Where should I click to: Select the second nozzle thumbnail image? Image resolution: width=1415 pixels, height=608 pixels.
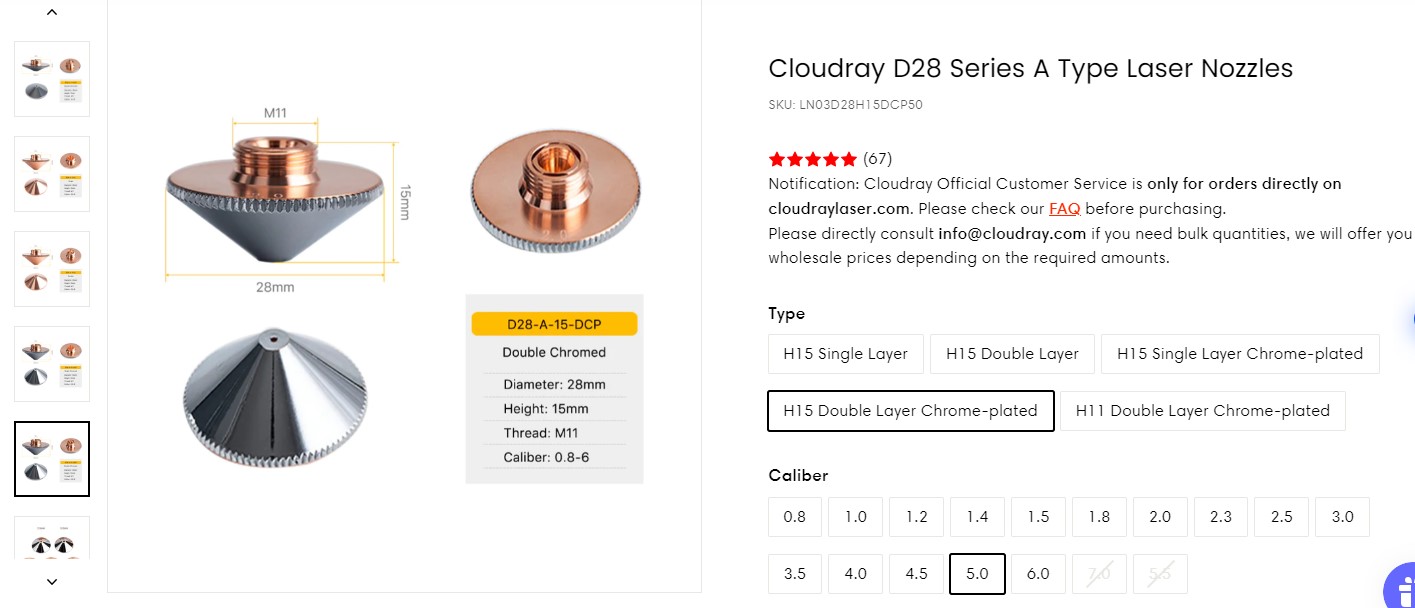[52, 174]
